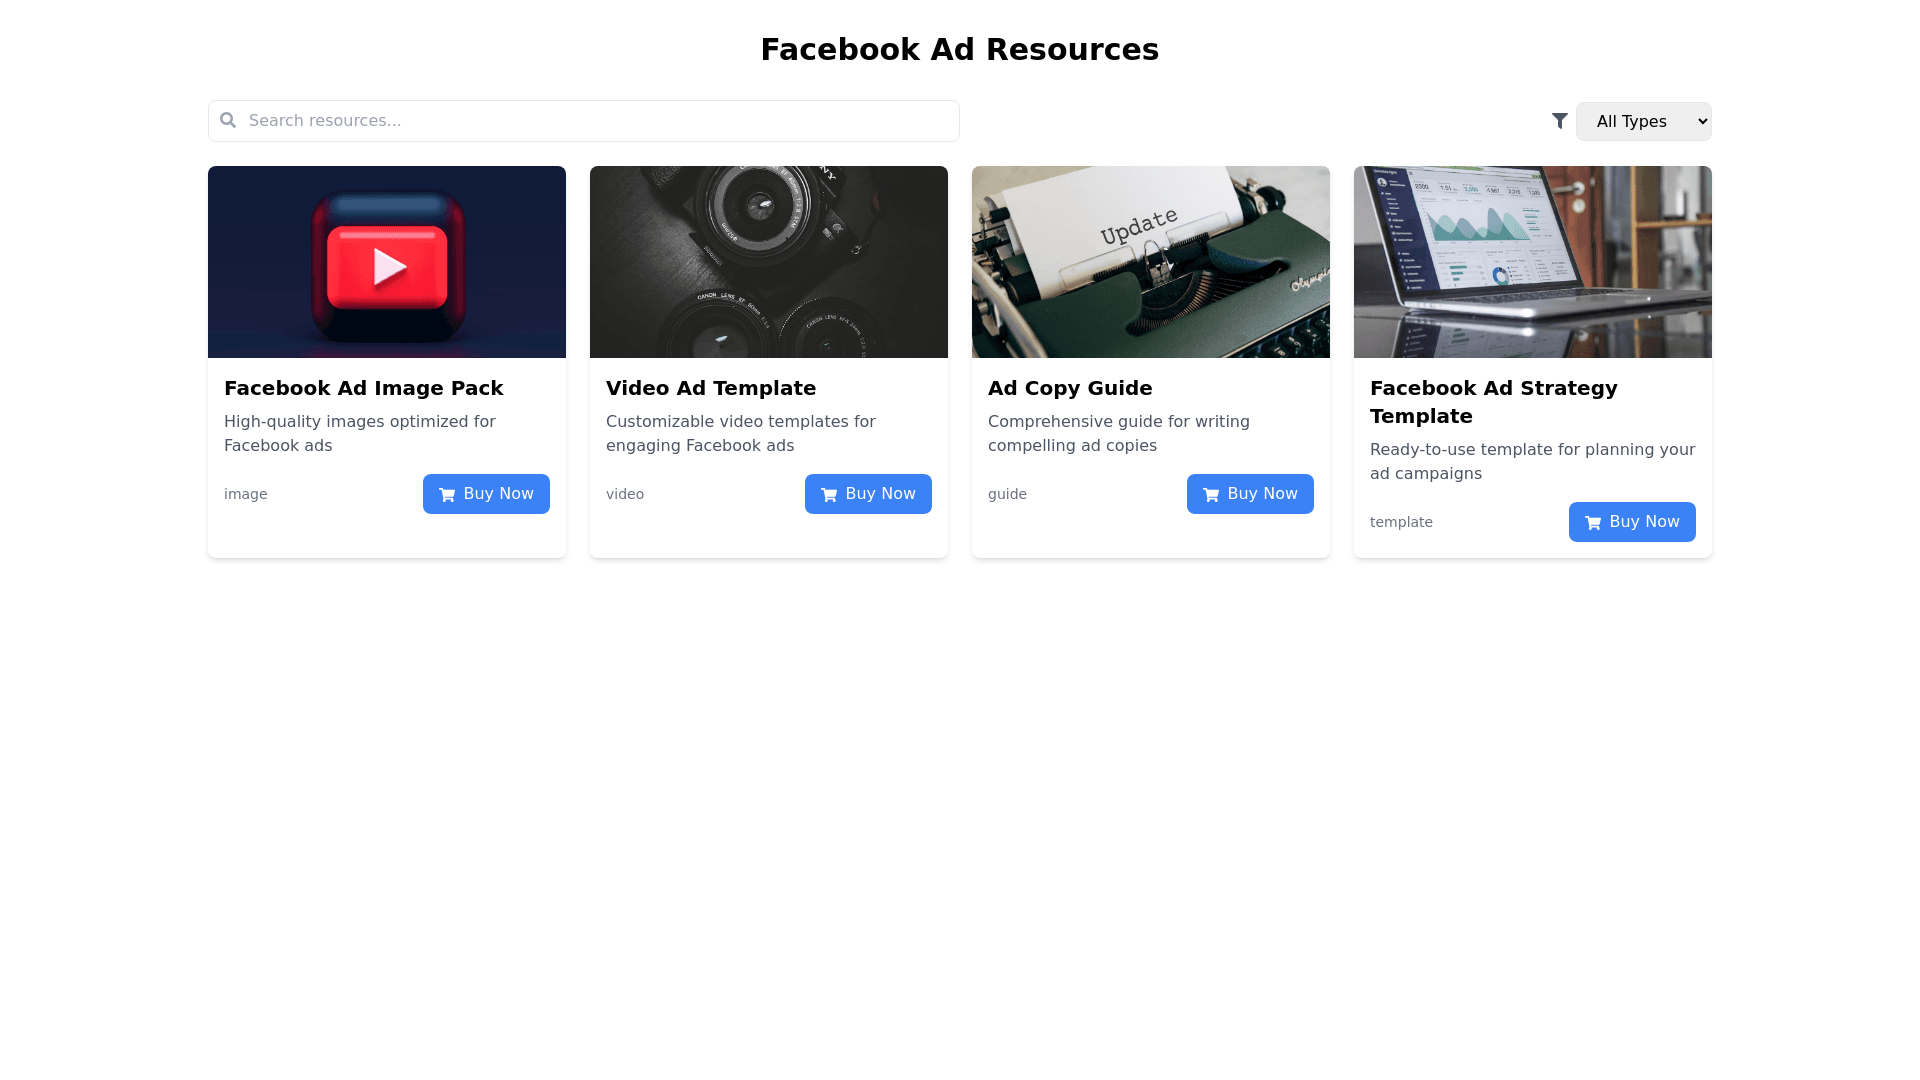Click the camera lenses thumbnail image
This screenshot has width=1920, height=1080.
coord(769,262)
